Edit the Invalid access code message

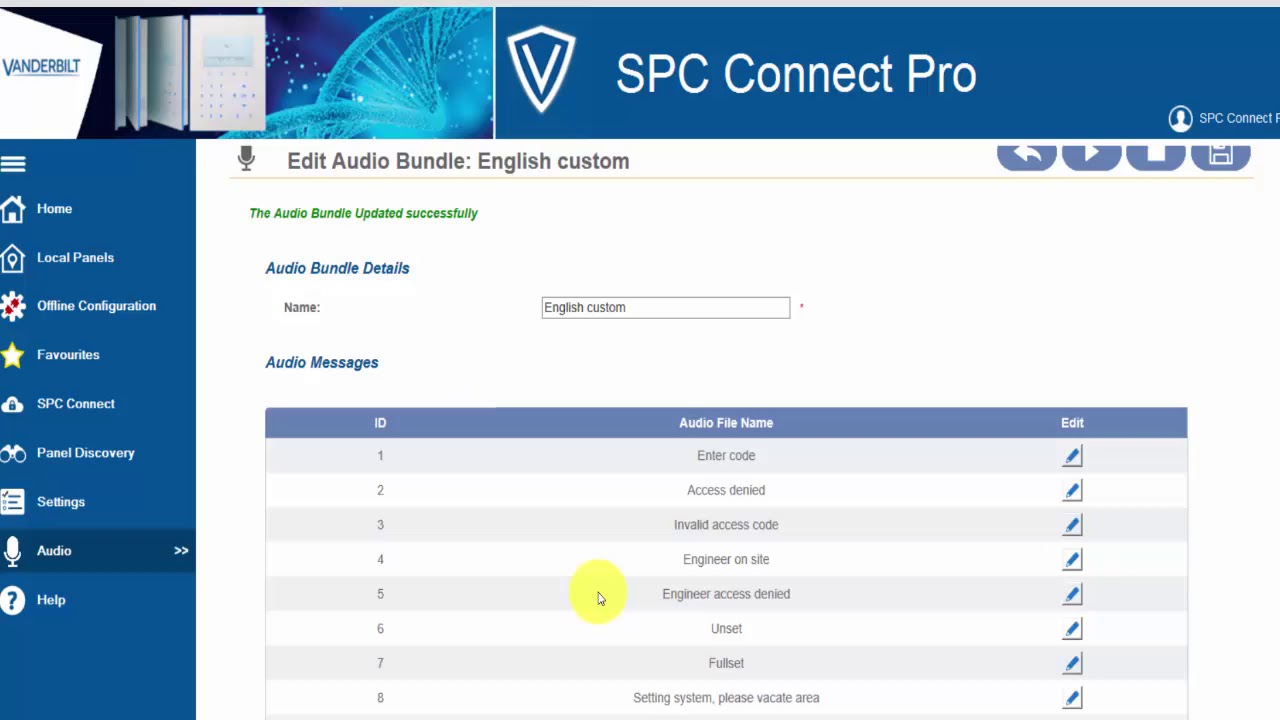1072,525
